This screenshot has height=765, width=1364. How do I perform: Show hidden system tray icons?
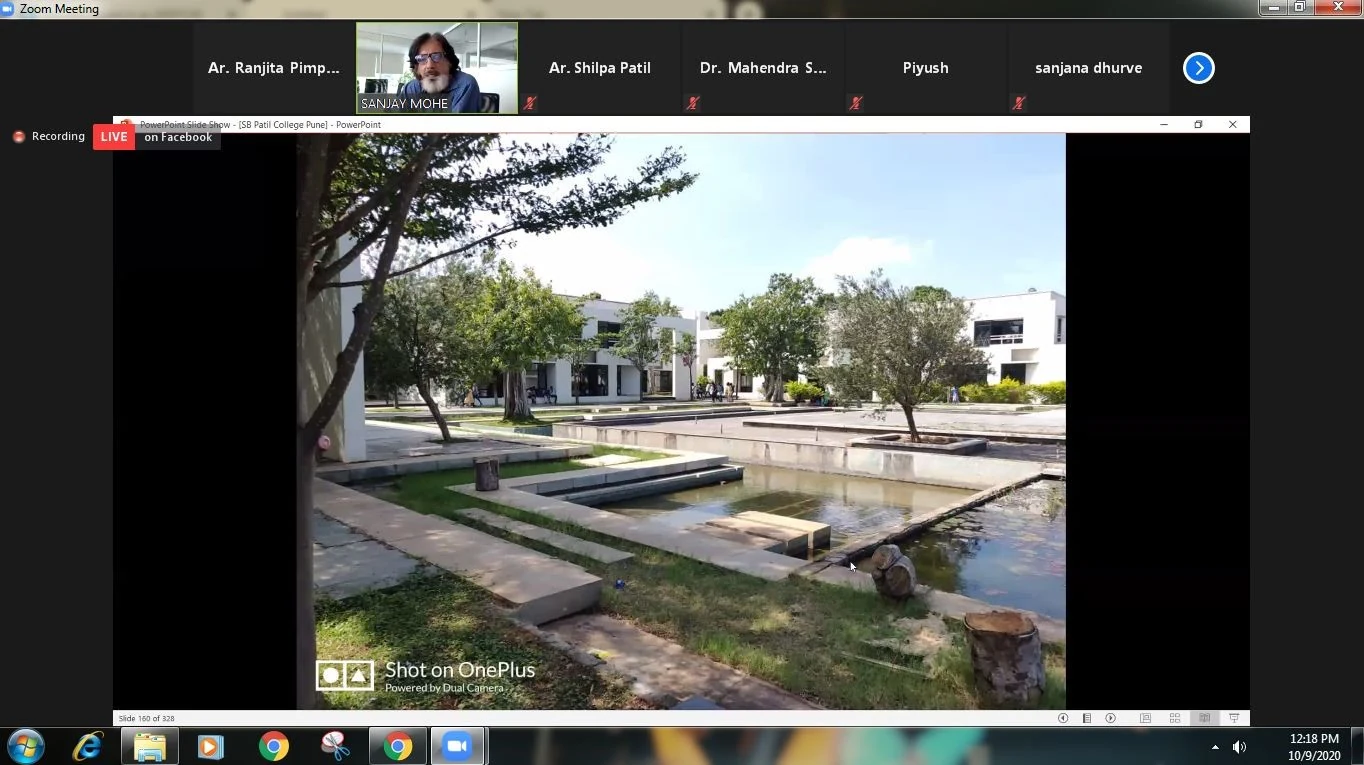pos(1215,747)
